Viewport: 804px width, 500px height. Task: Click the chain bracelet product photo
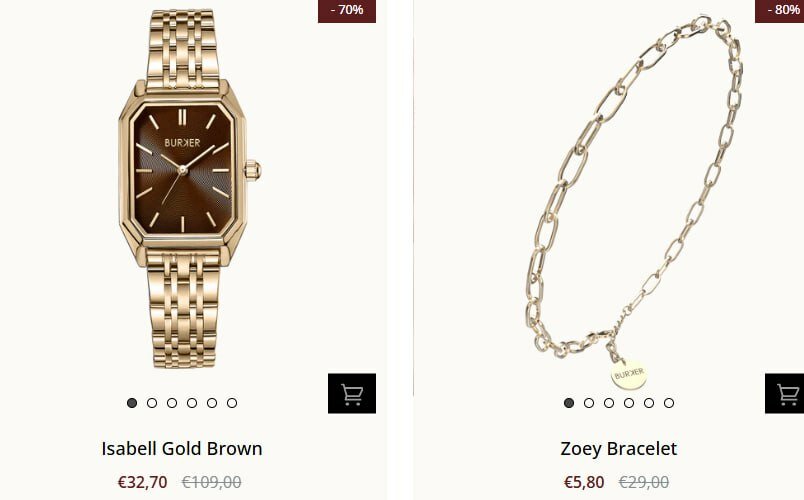click(634, 203)
